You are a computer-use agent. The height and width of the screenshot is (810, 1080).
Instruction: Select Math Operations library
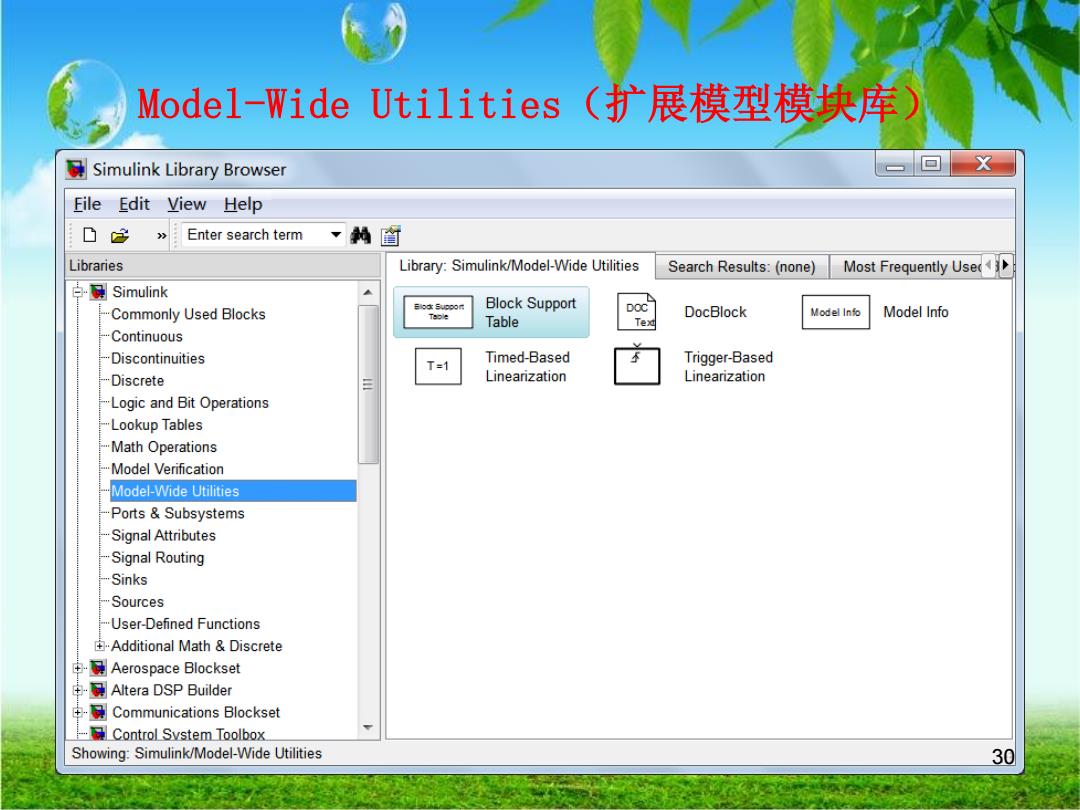click(x=164, y=447)
